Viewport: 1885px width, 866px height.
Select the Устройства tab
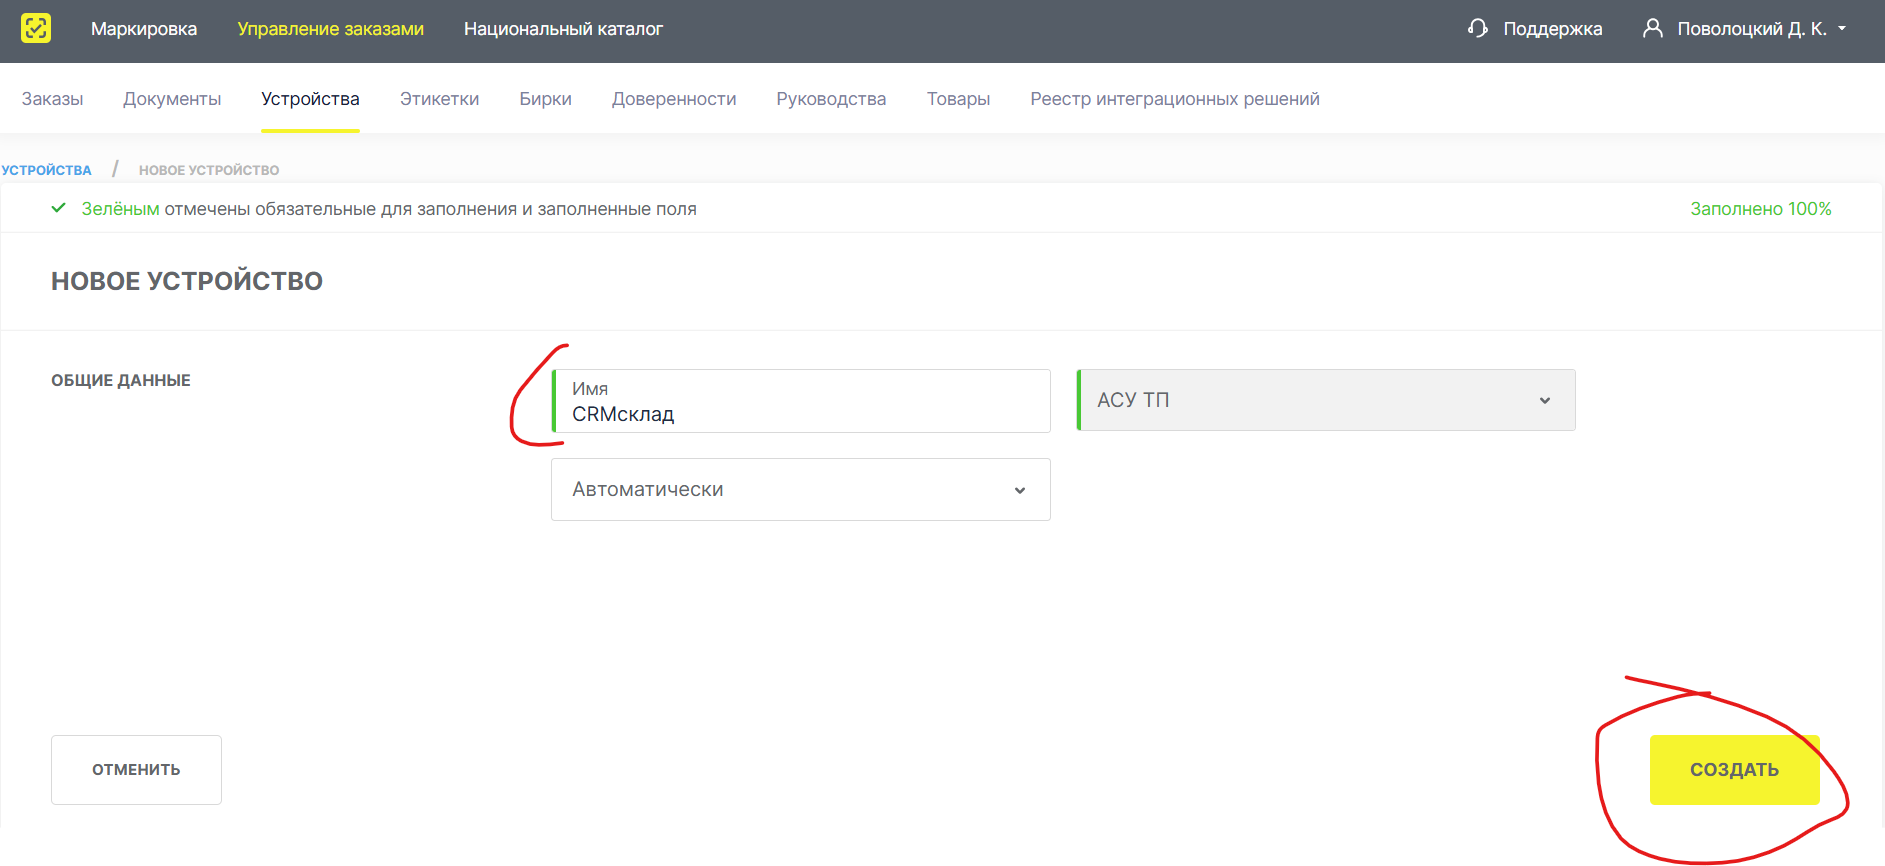tap(310, 99)
